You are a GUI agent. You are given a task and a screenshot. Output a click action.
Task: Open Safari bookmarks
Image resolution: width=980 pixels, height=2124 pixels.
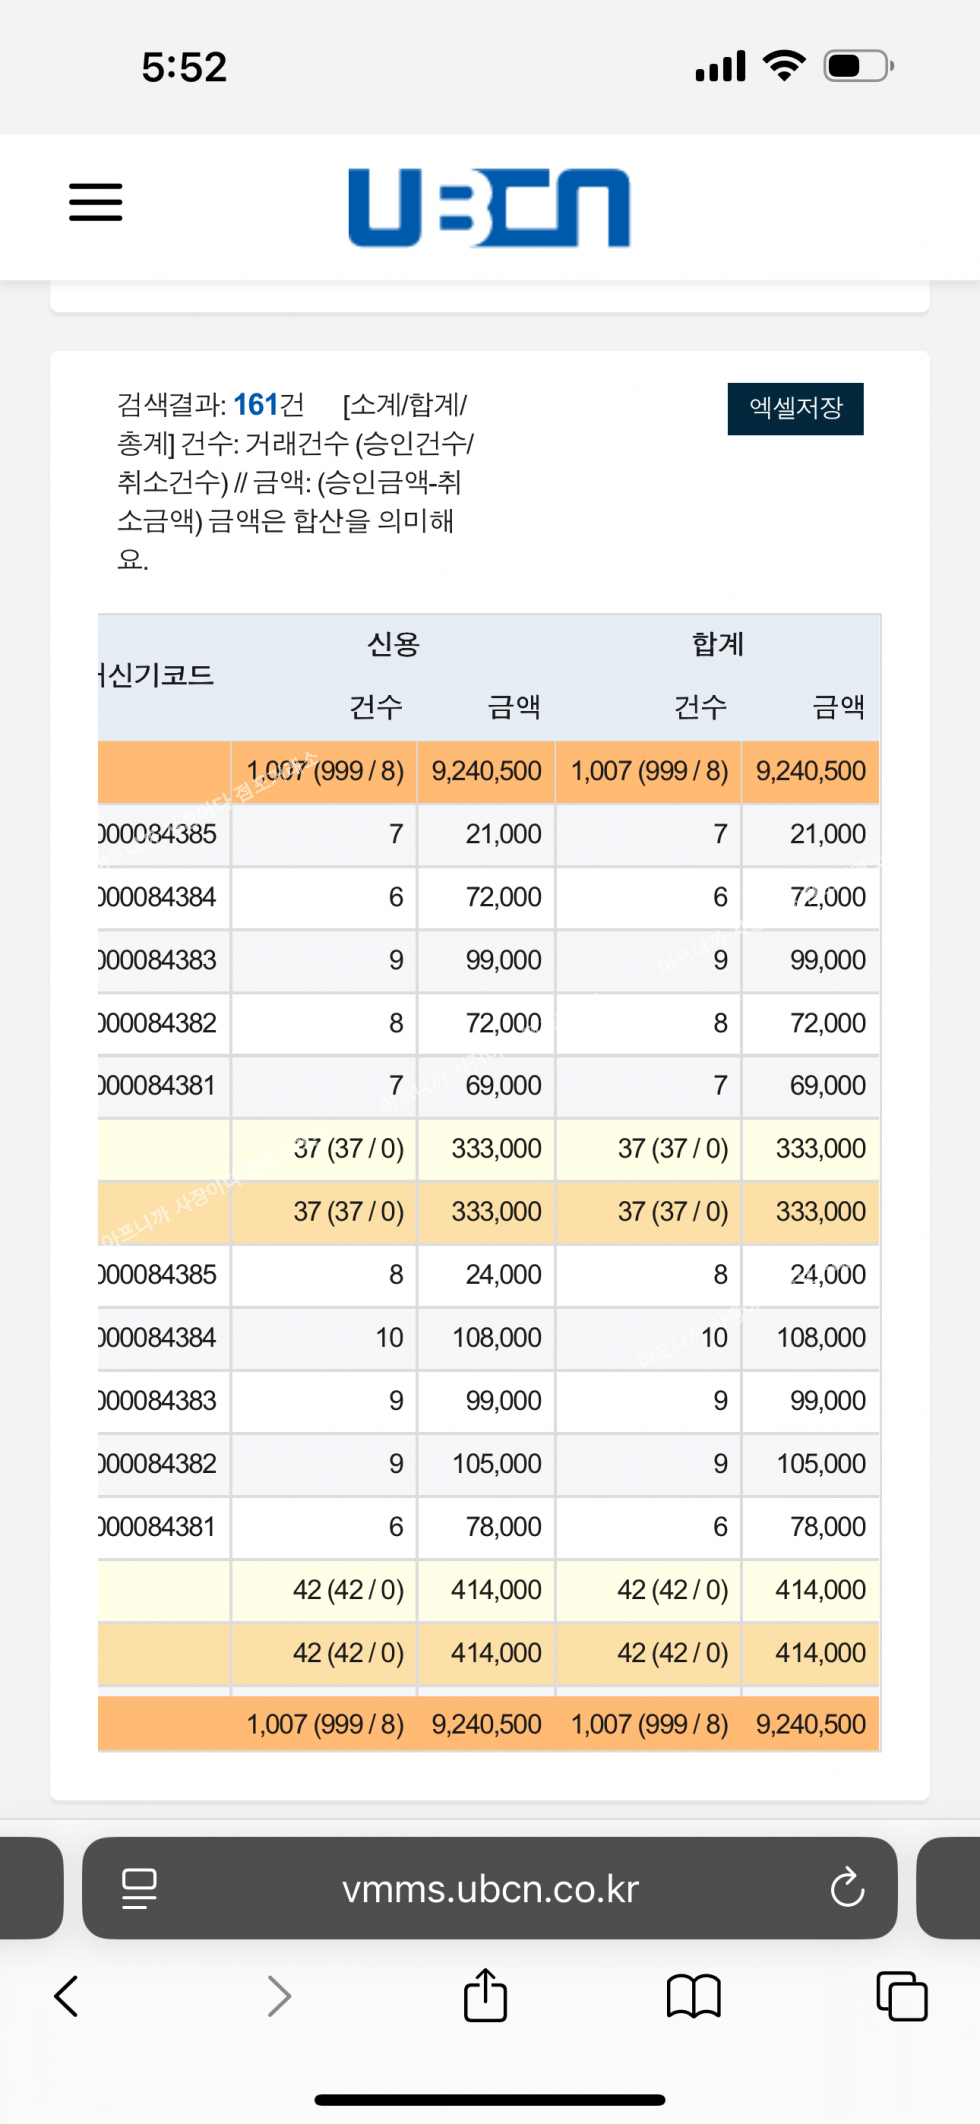click(x=693, y=1996)
